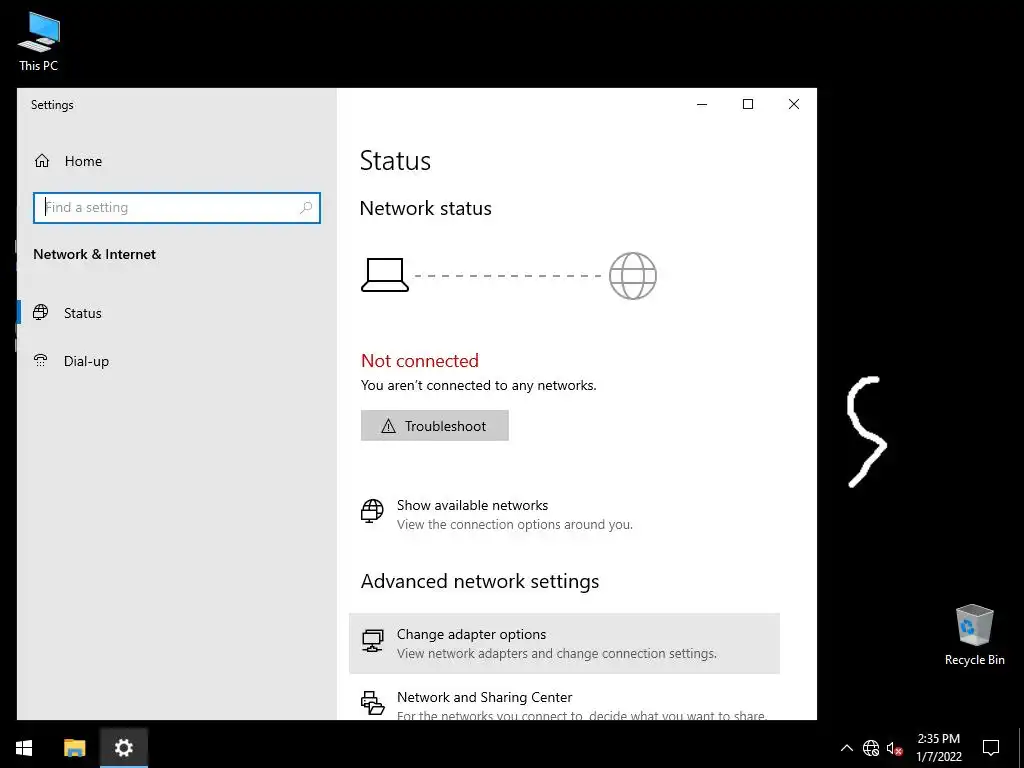Open Show available networks link

click(472, 505)
